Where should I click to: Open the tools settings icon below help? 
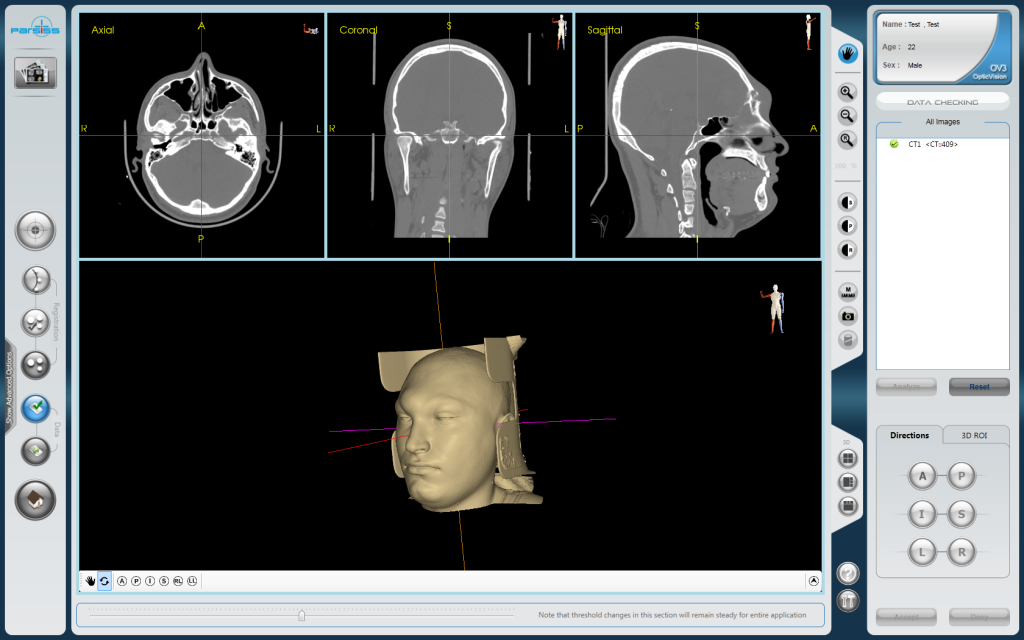pos(848,600)
